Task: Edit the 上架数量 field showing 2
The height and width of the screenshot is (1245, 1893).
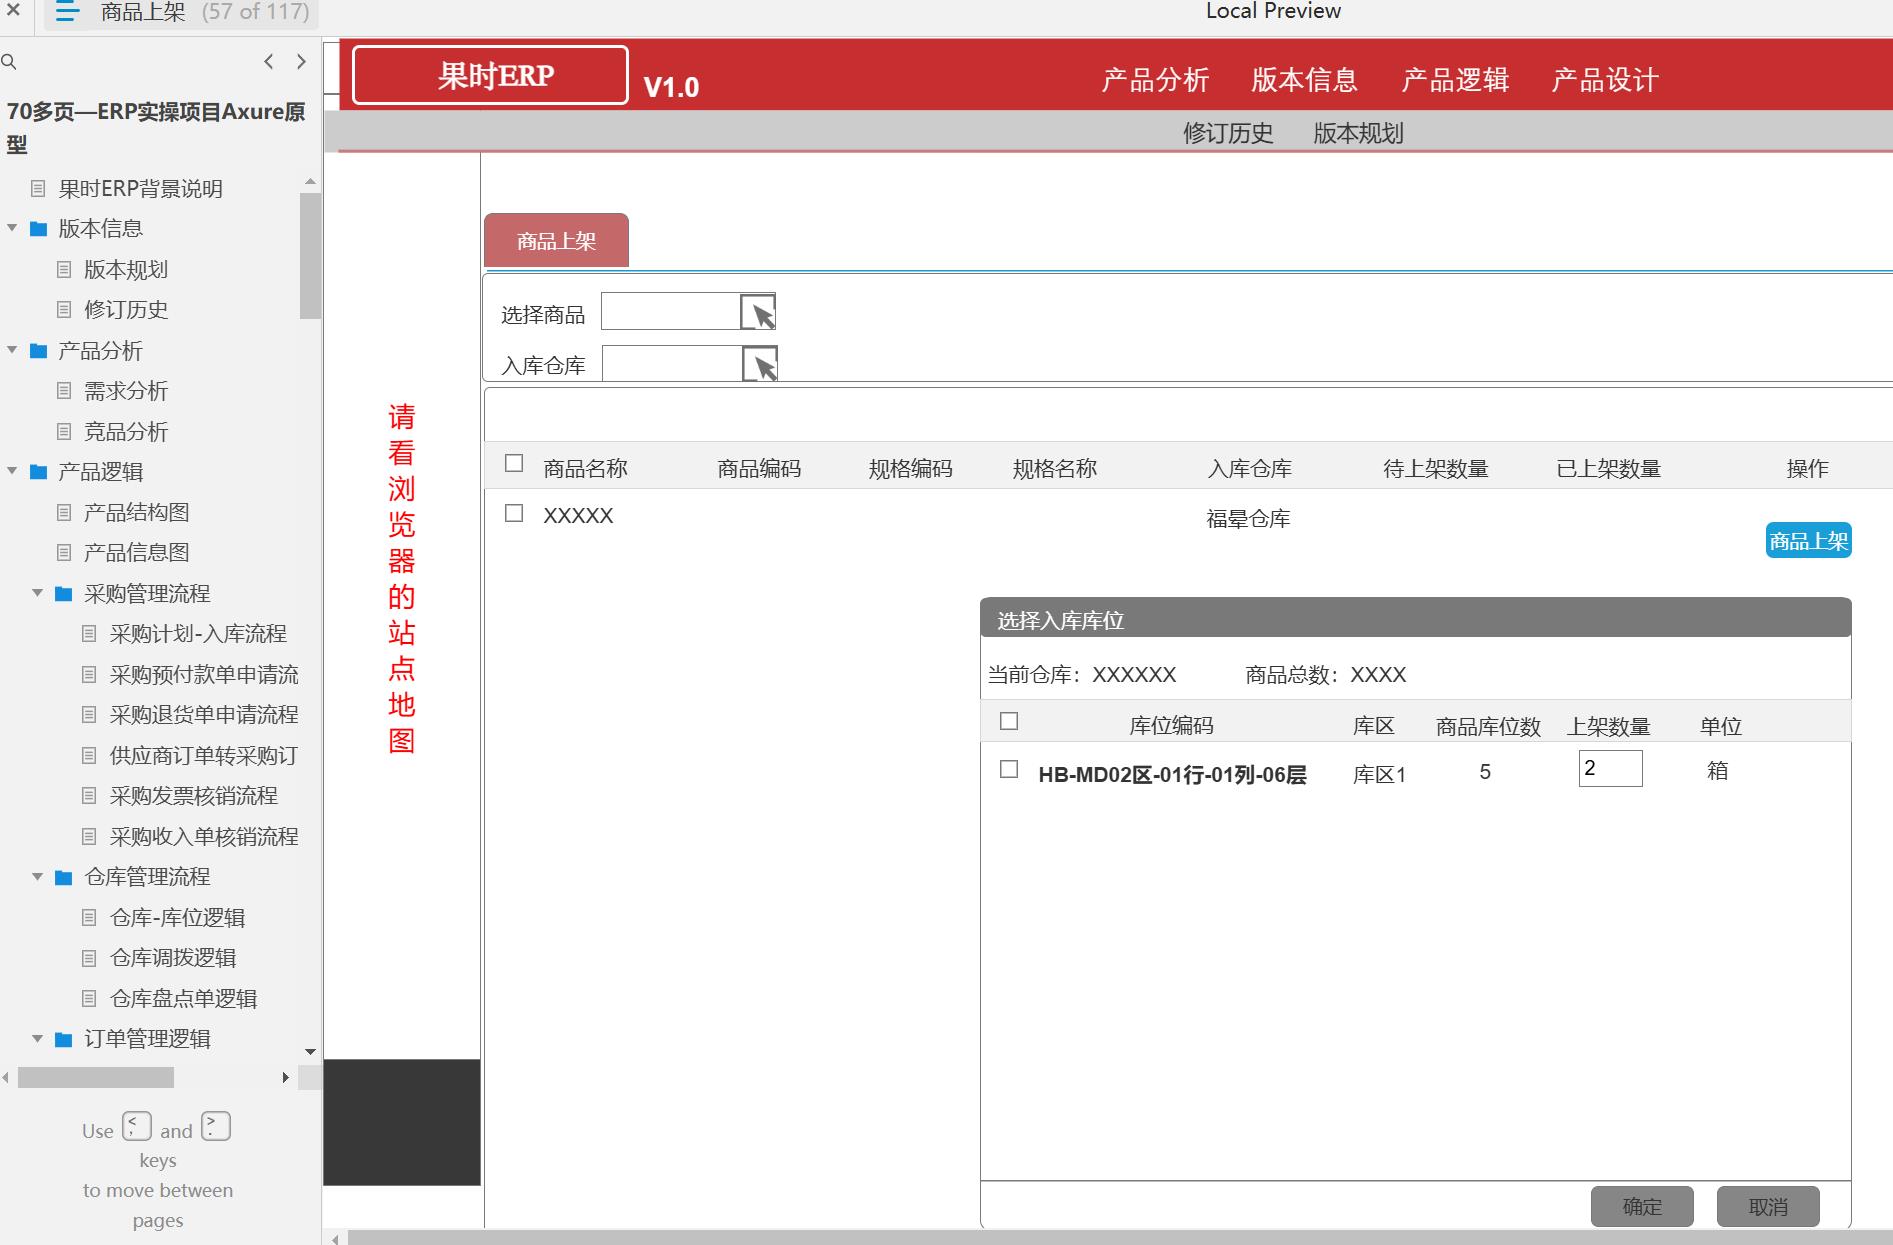Action: [x=1610, y=769]
